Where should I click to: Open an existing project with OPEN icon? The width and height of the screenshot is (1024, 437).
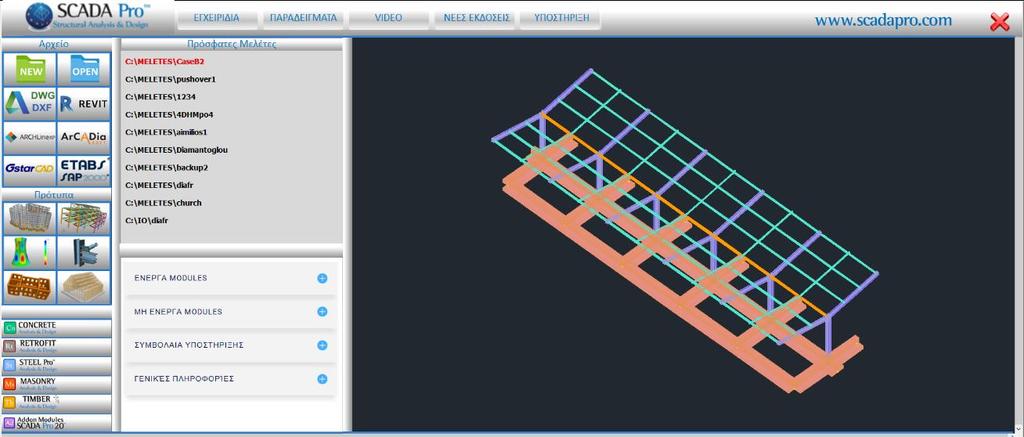pos(84,70)
